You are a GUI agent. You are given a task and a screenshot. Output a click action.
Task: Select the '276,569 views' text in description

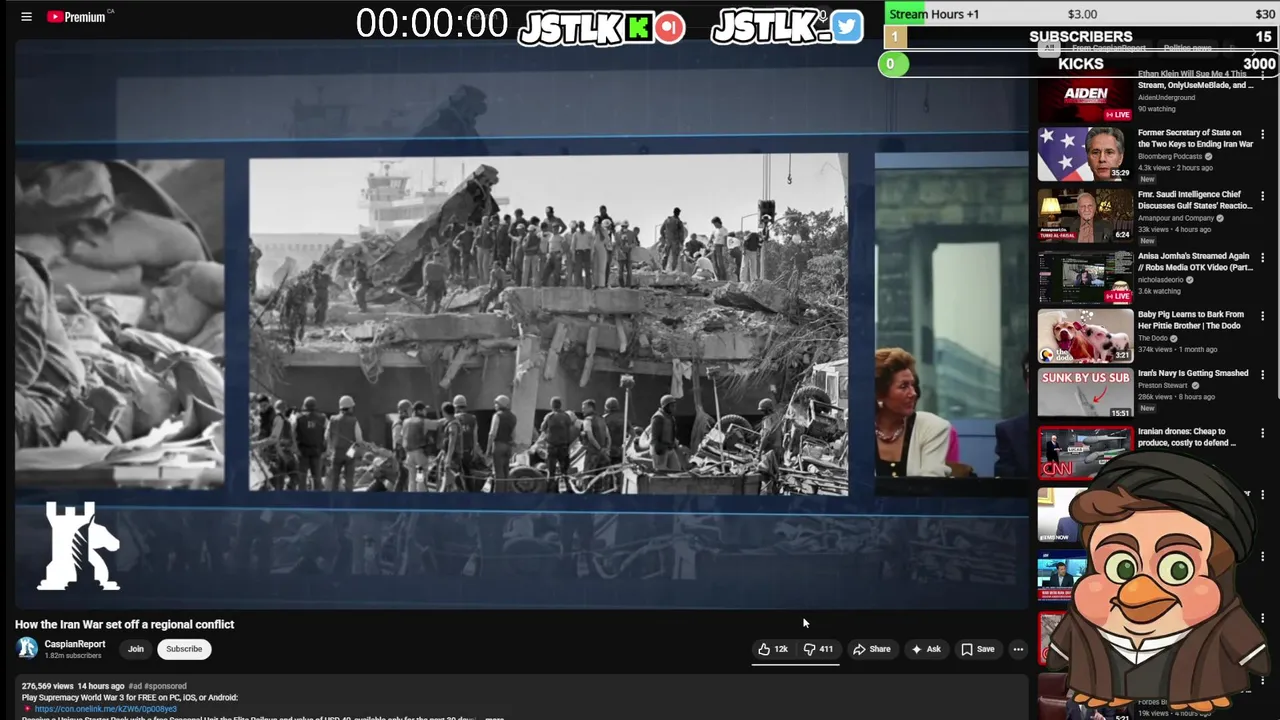(48, 686)
